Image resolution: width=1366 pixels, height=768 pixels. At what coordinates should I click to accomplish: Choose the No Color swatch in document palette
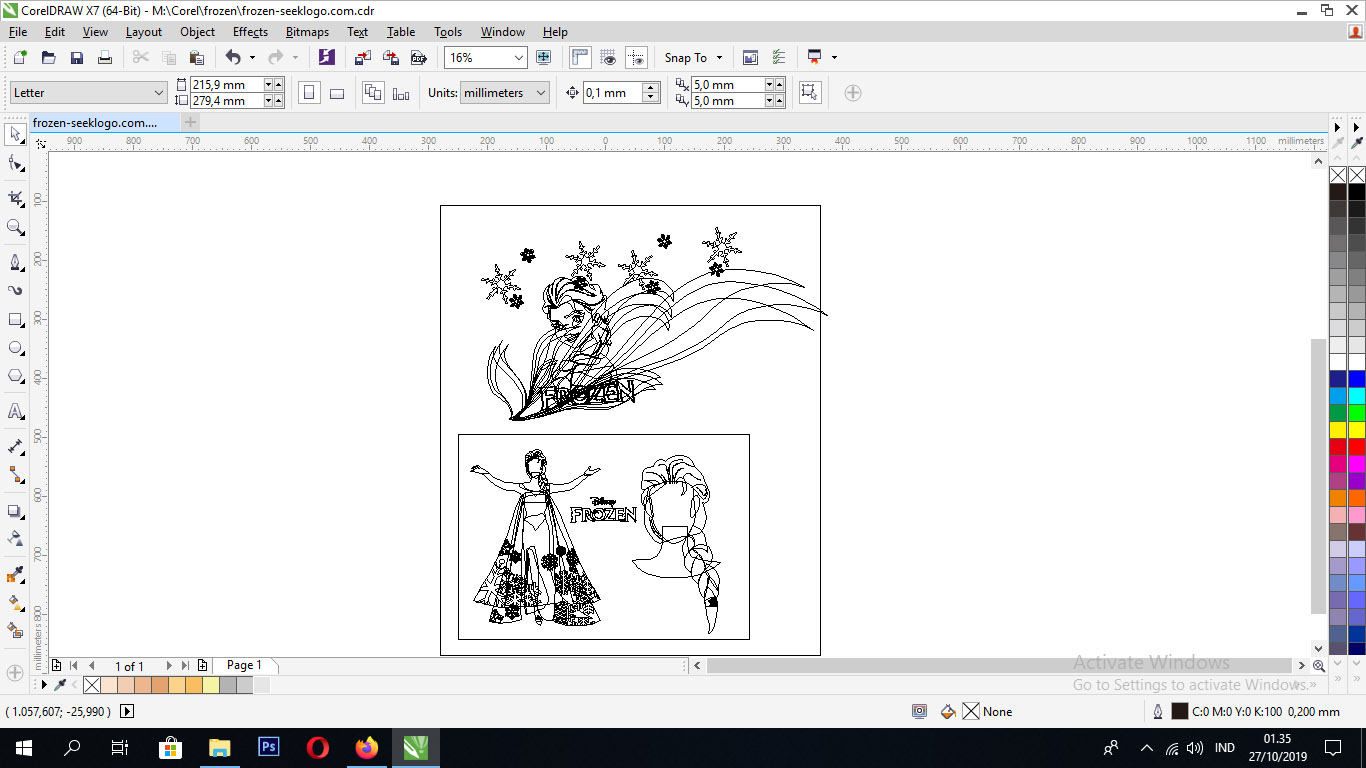(92, 685)
